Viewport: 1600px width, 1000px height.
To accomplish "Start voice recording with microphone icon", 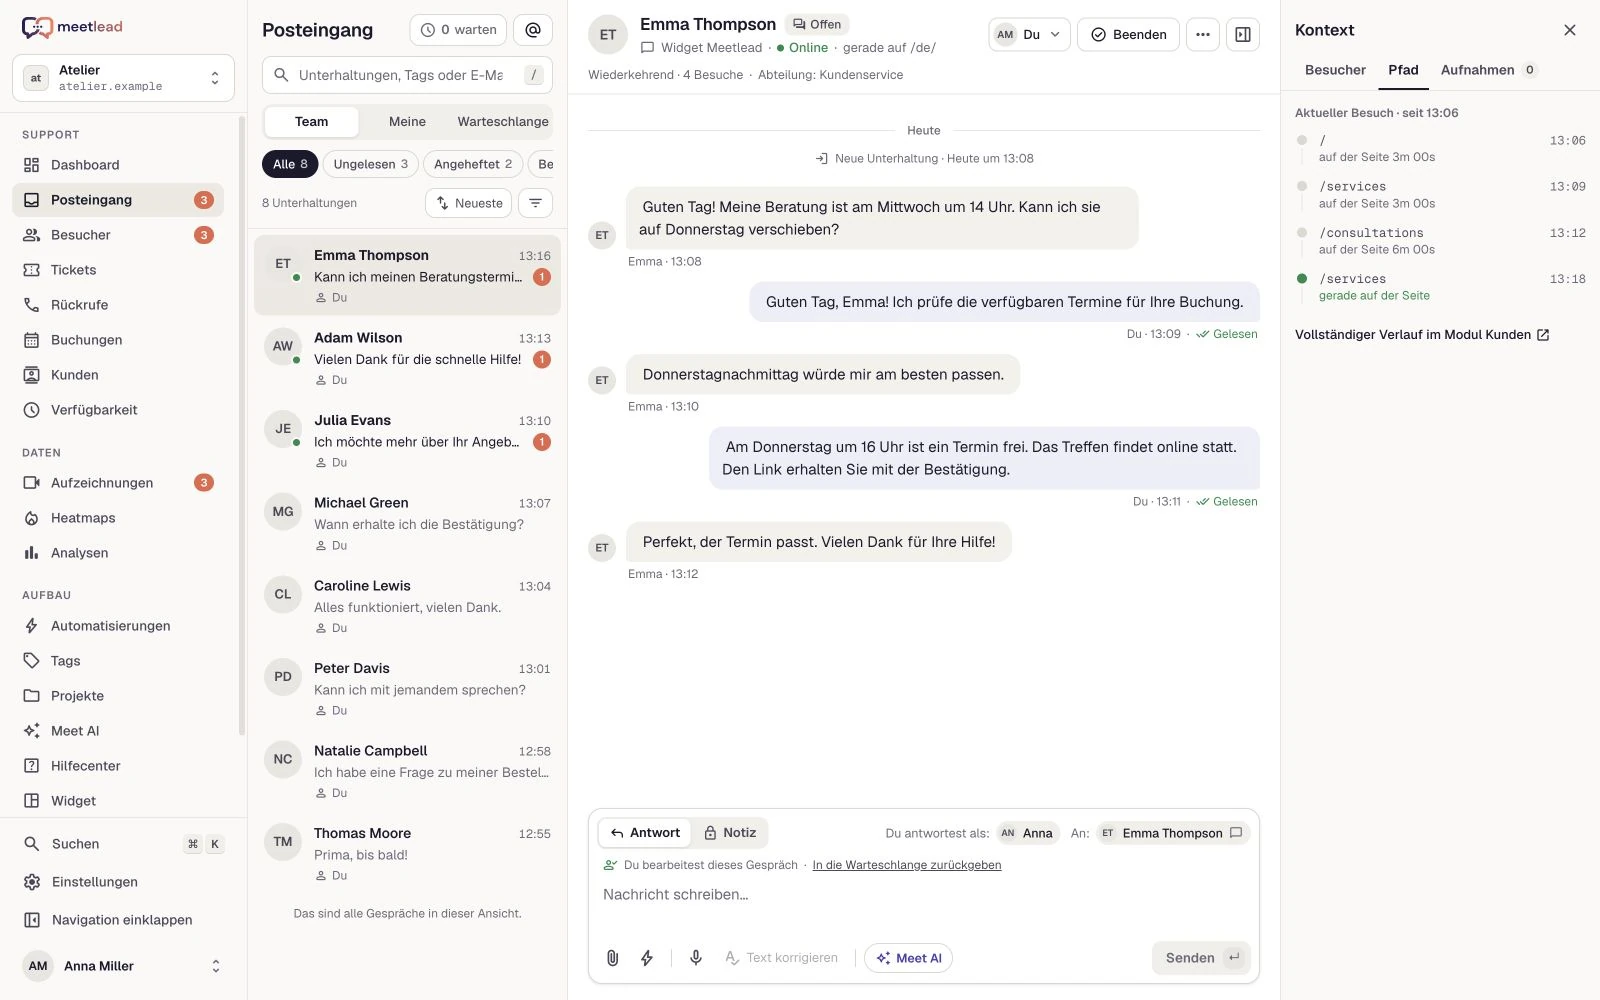I will pos(696,958).
